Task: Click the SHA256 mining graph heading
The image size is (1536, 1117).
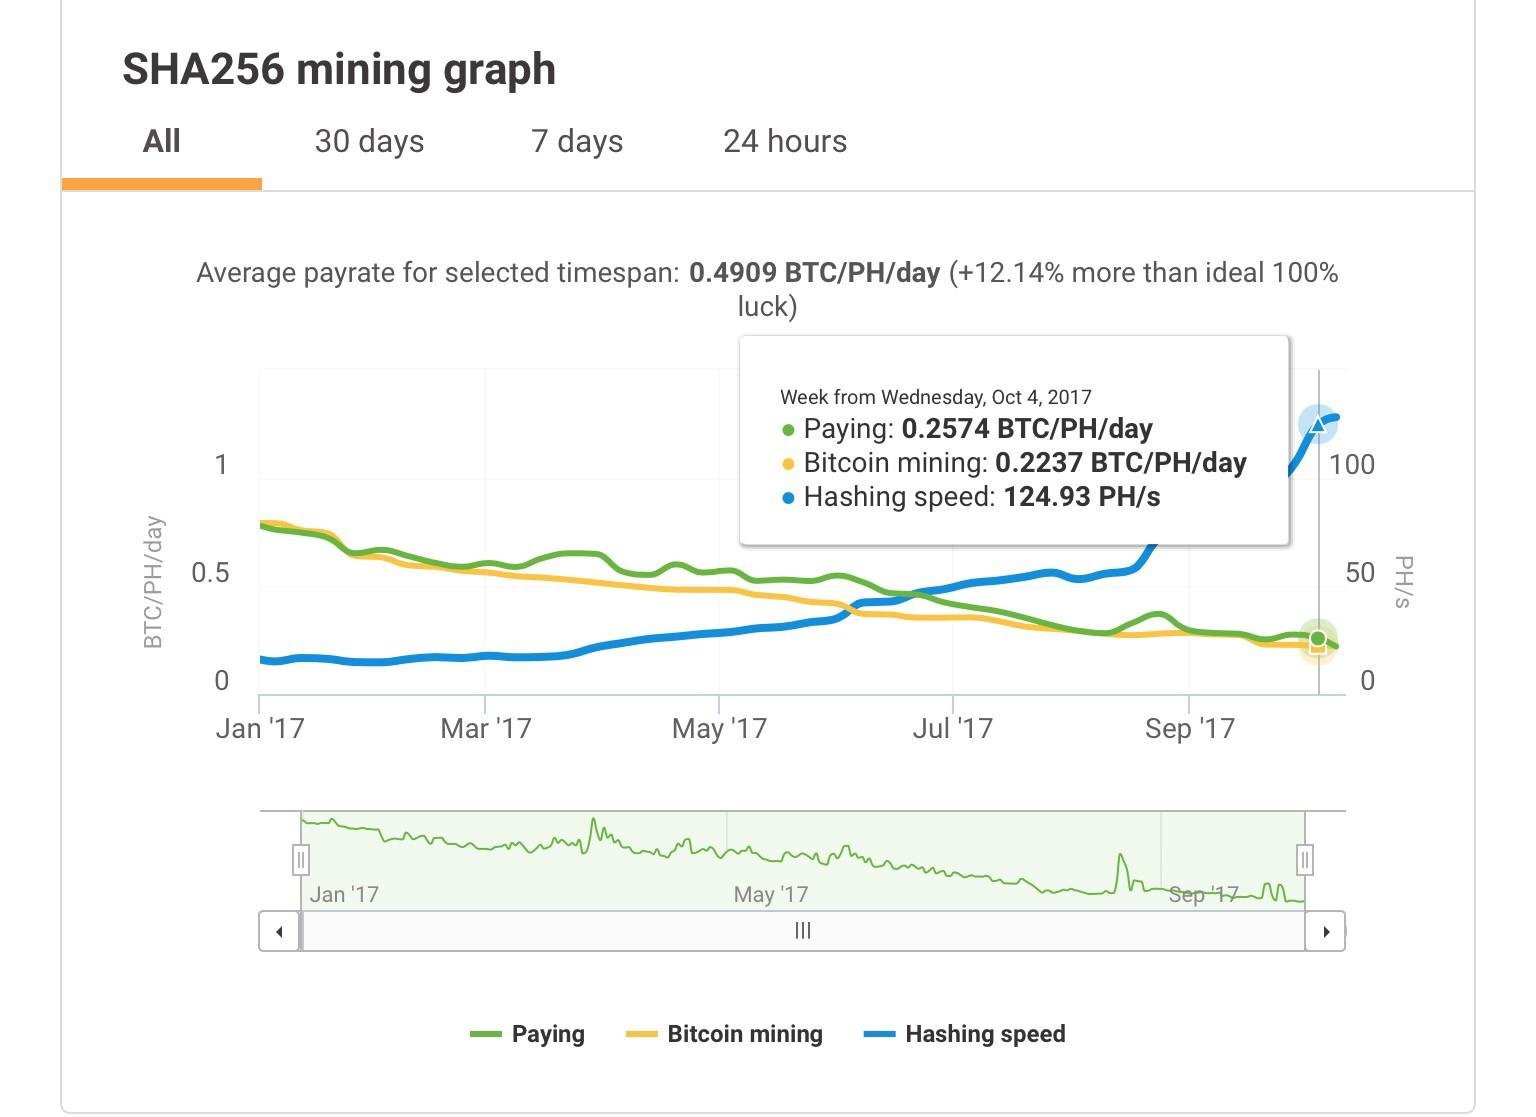Action: (x=339, y=69)
